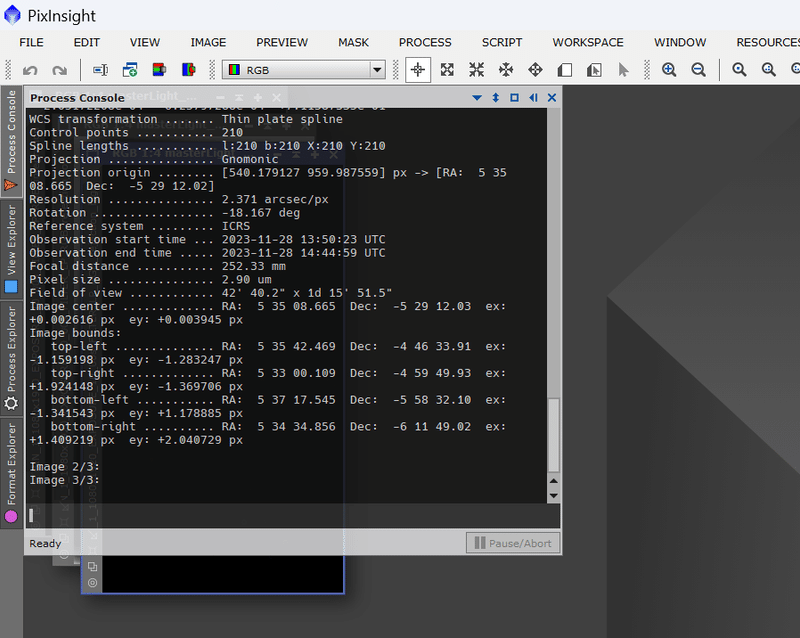
Task: Click the console scrollbar up arrow
Action: [x=554, y=481]
